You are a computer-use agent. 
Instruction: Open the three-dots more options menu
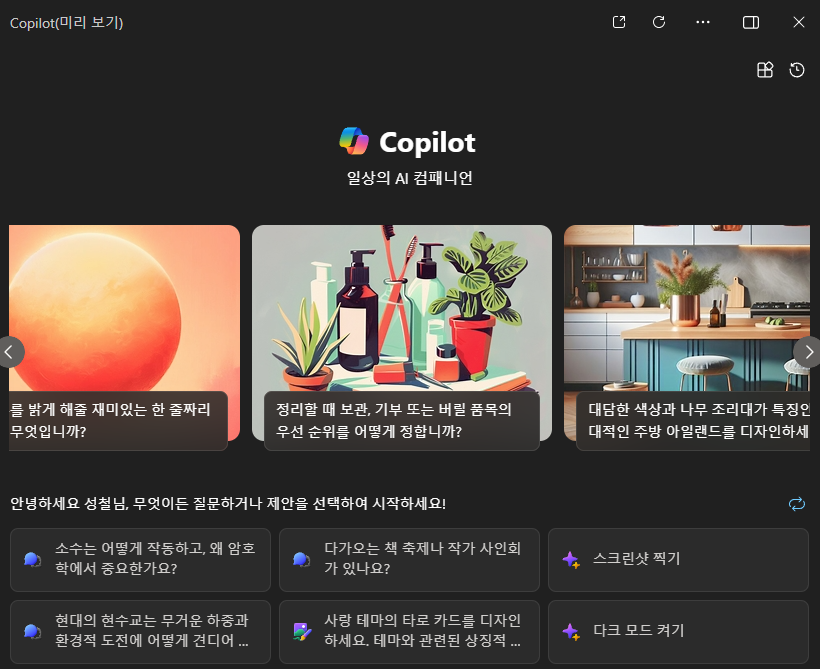(703, 22)
